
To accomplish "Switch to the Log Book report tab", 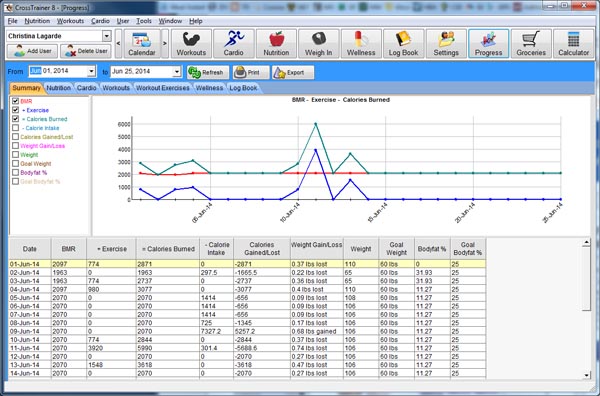I will pyautogui.click(x=243, y=88).
